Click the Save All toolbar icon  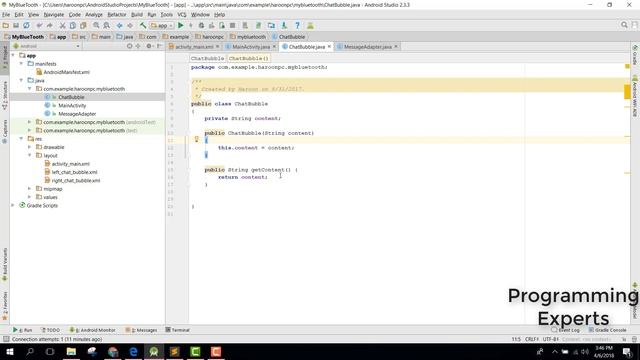(x=16, y=25)
